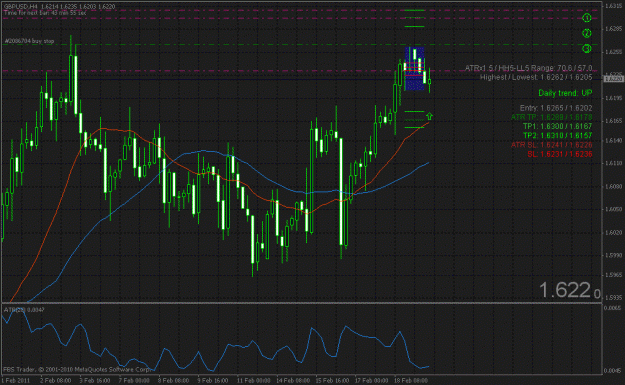Click the 1.5935 price axis value

(x=613, y=298)
